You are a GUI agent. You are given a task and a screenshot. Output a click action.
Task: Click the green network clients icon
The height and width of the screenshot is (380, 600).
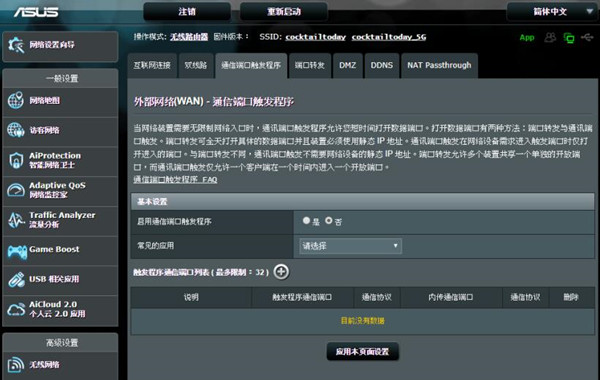569,38
